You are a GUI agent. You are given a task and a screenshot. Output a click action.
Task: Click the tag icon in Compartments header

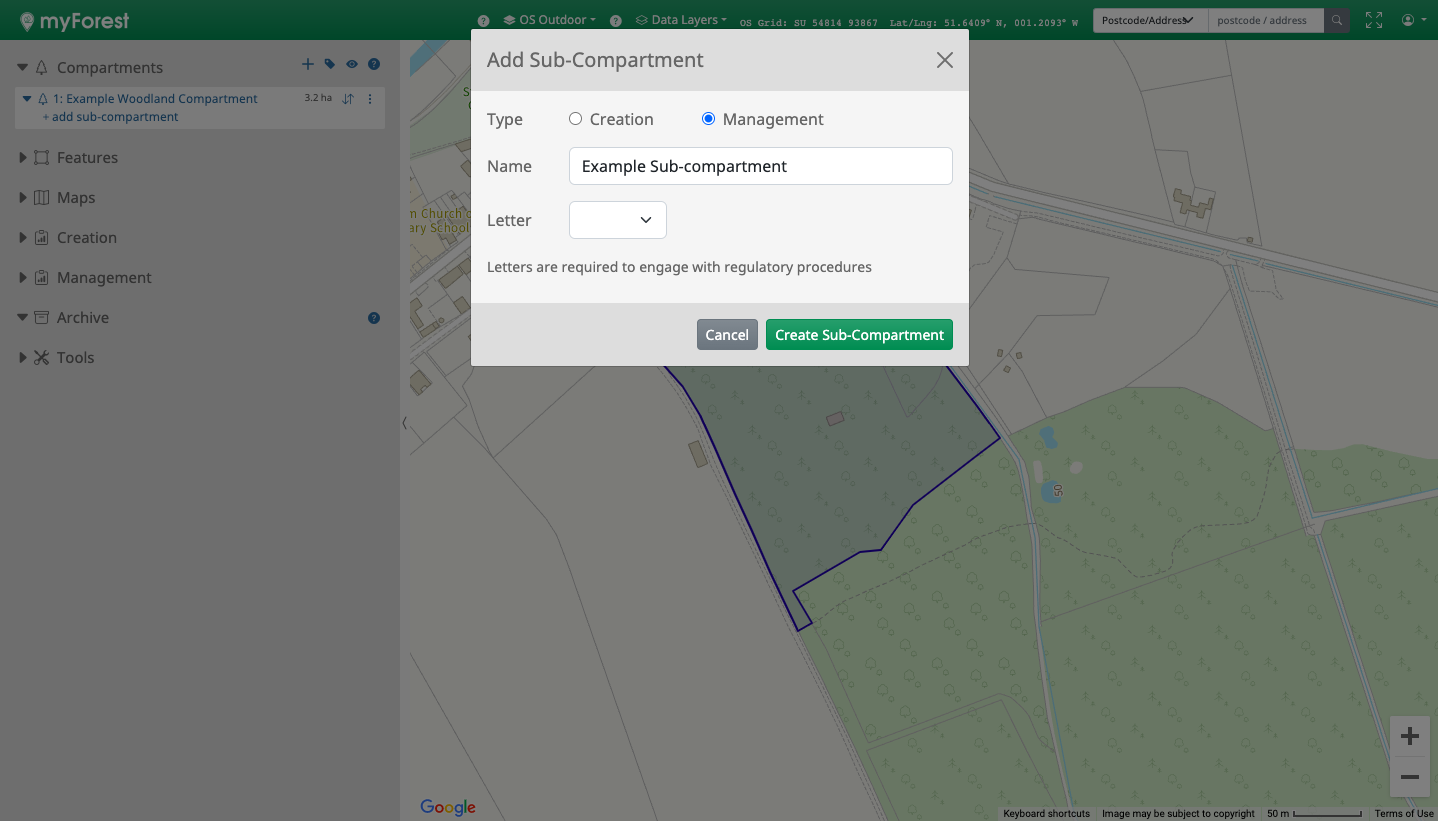coord(330,65)
